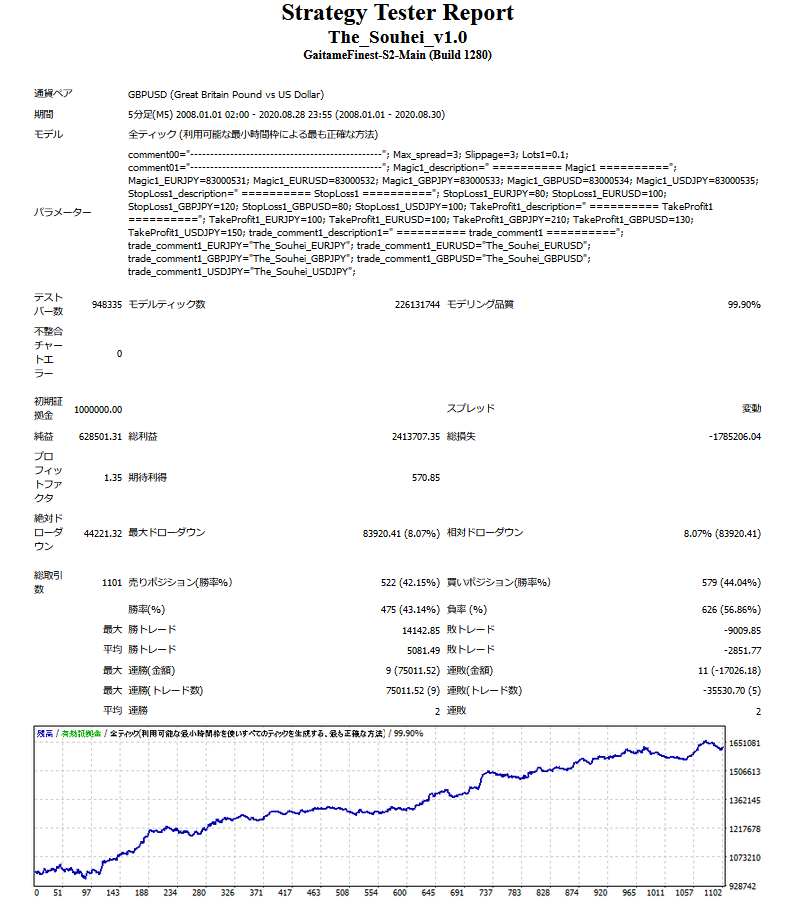Click the 相対ドローダウン label
The image size is (794, 904).
click(x=485, y=533)
